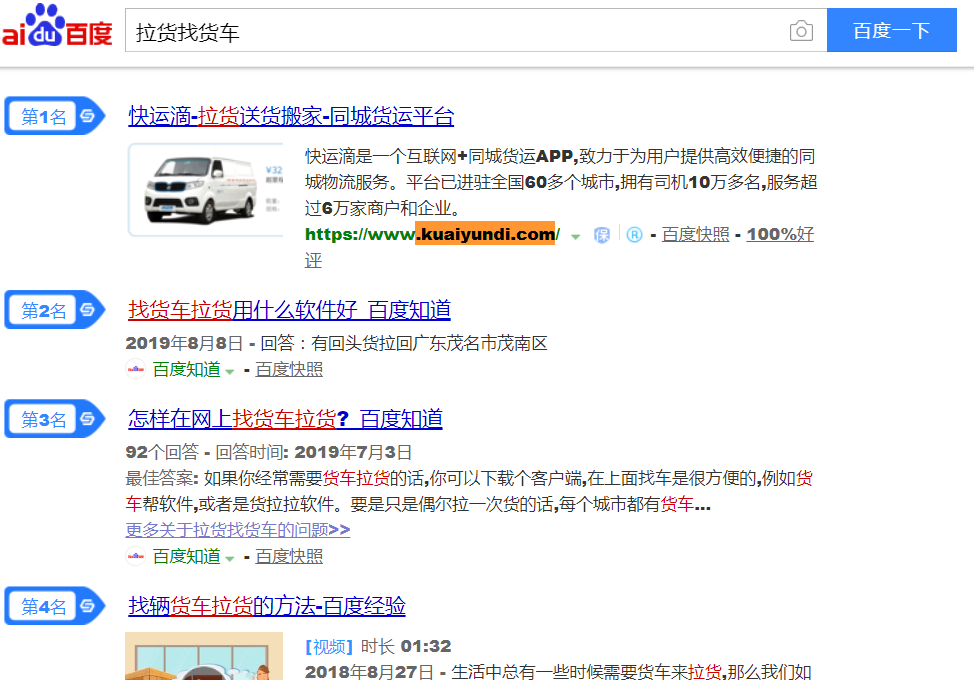This screenshot has height=680, width=974.
Task: Click the Baidu logo
Action: (57, 26)
